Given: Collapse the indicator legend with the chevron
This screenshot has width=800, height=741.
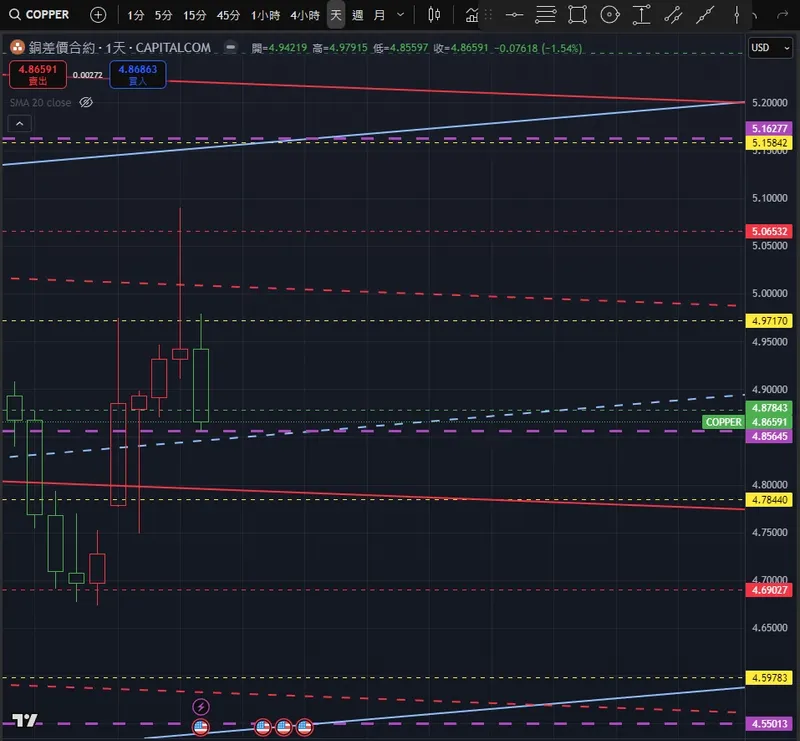Looking at the screenshot, I should coord(19,124).
